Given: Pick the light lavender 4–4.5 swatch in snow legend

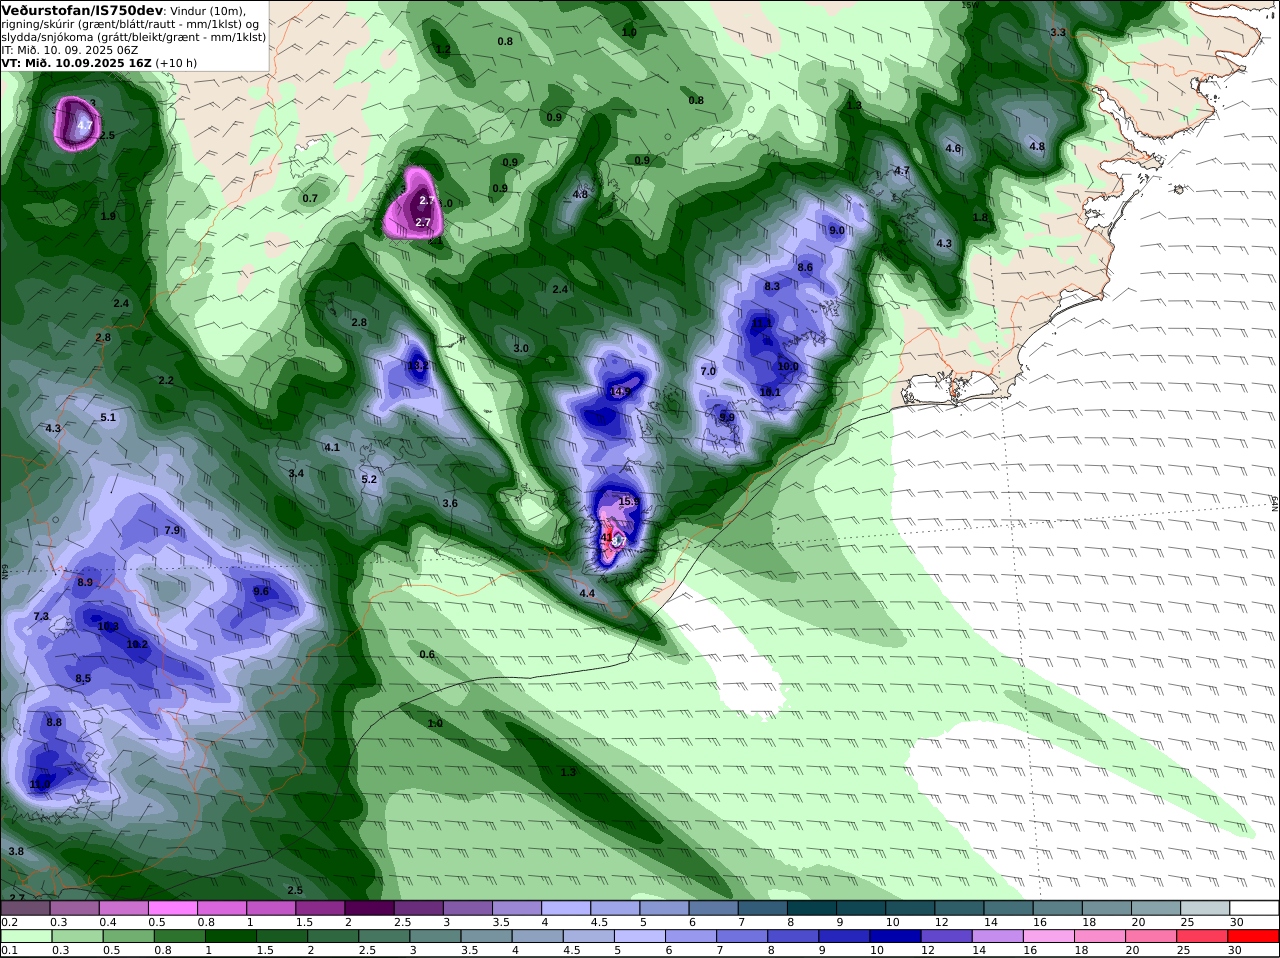Looking at the screenshot, I should 566,908.
